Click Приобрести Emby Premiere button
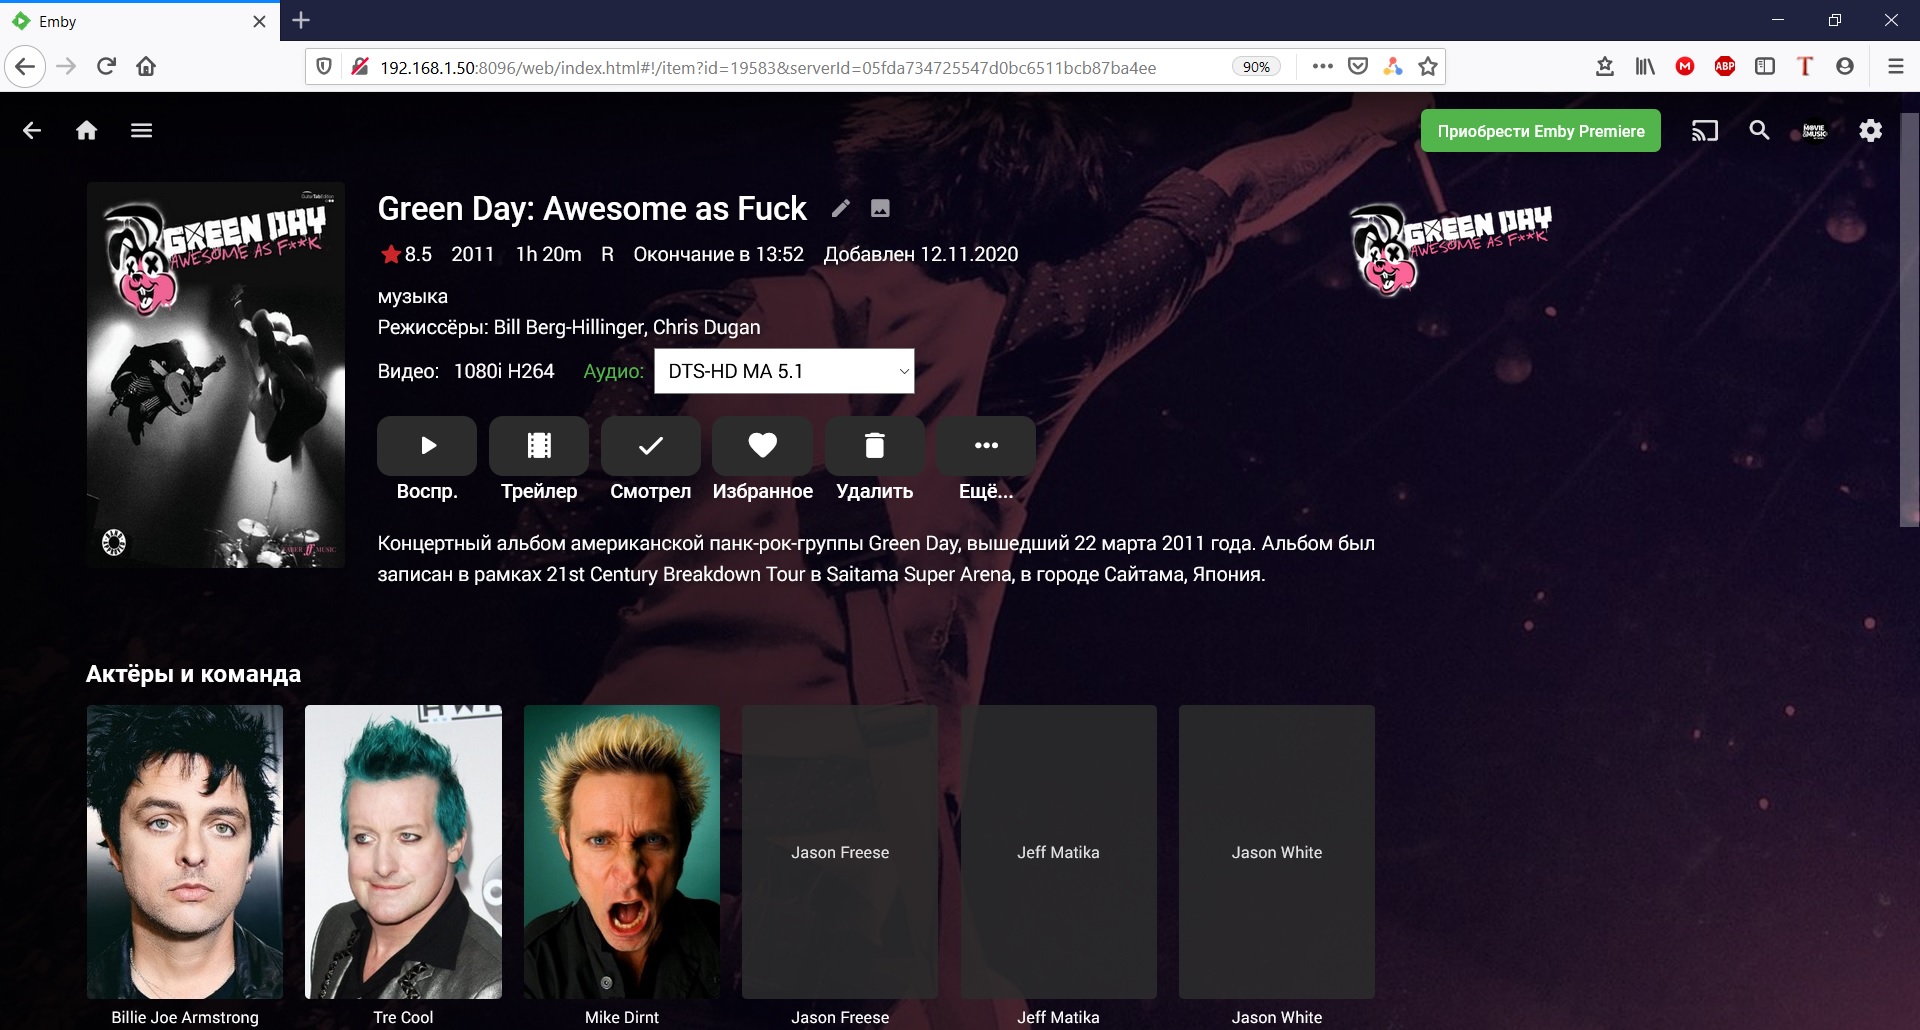1920x1030 pixels. 1540,131
